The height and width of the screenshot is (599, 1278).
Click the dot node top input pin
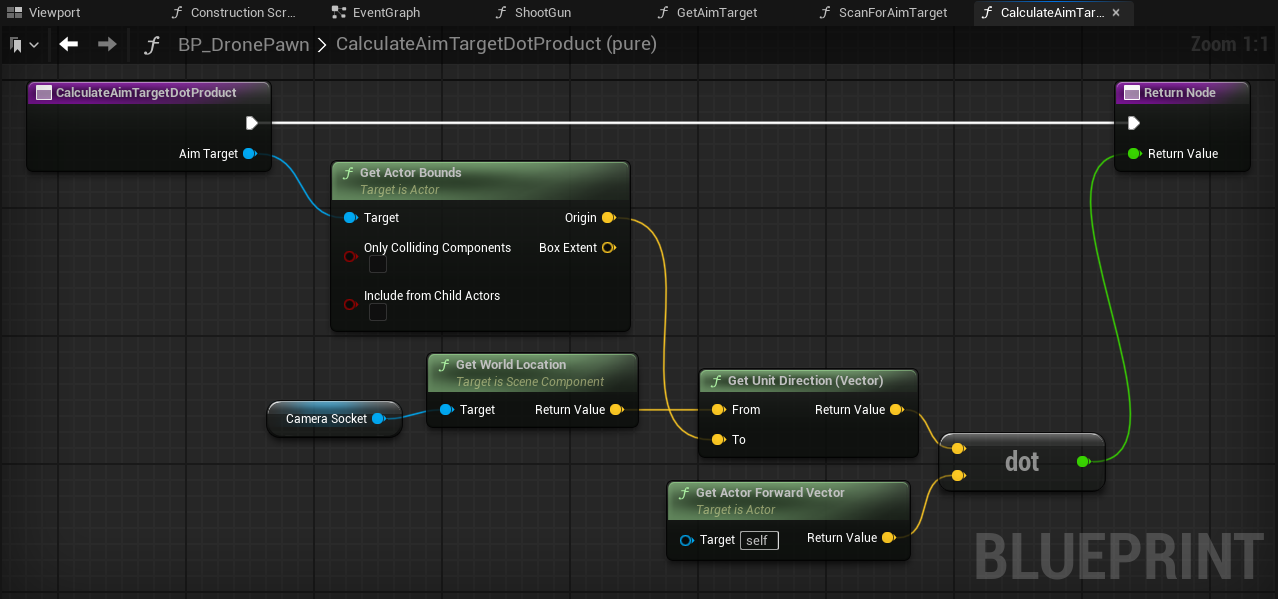tap(958, 448)
